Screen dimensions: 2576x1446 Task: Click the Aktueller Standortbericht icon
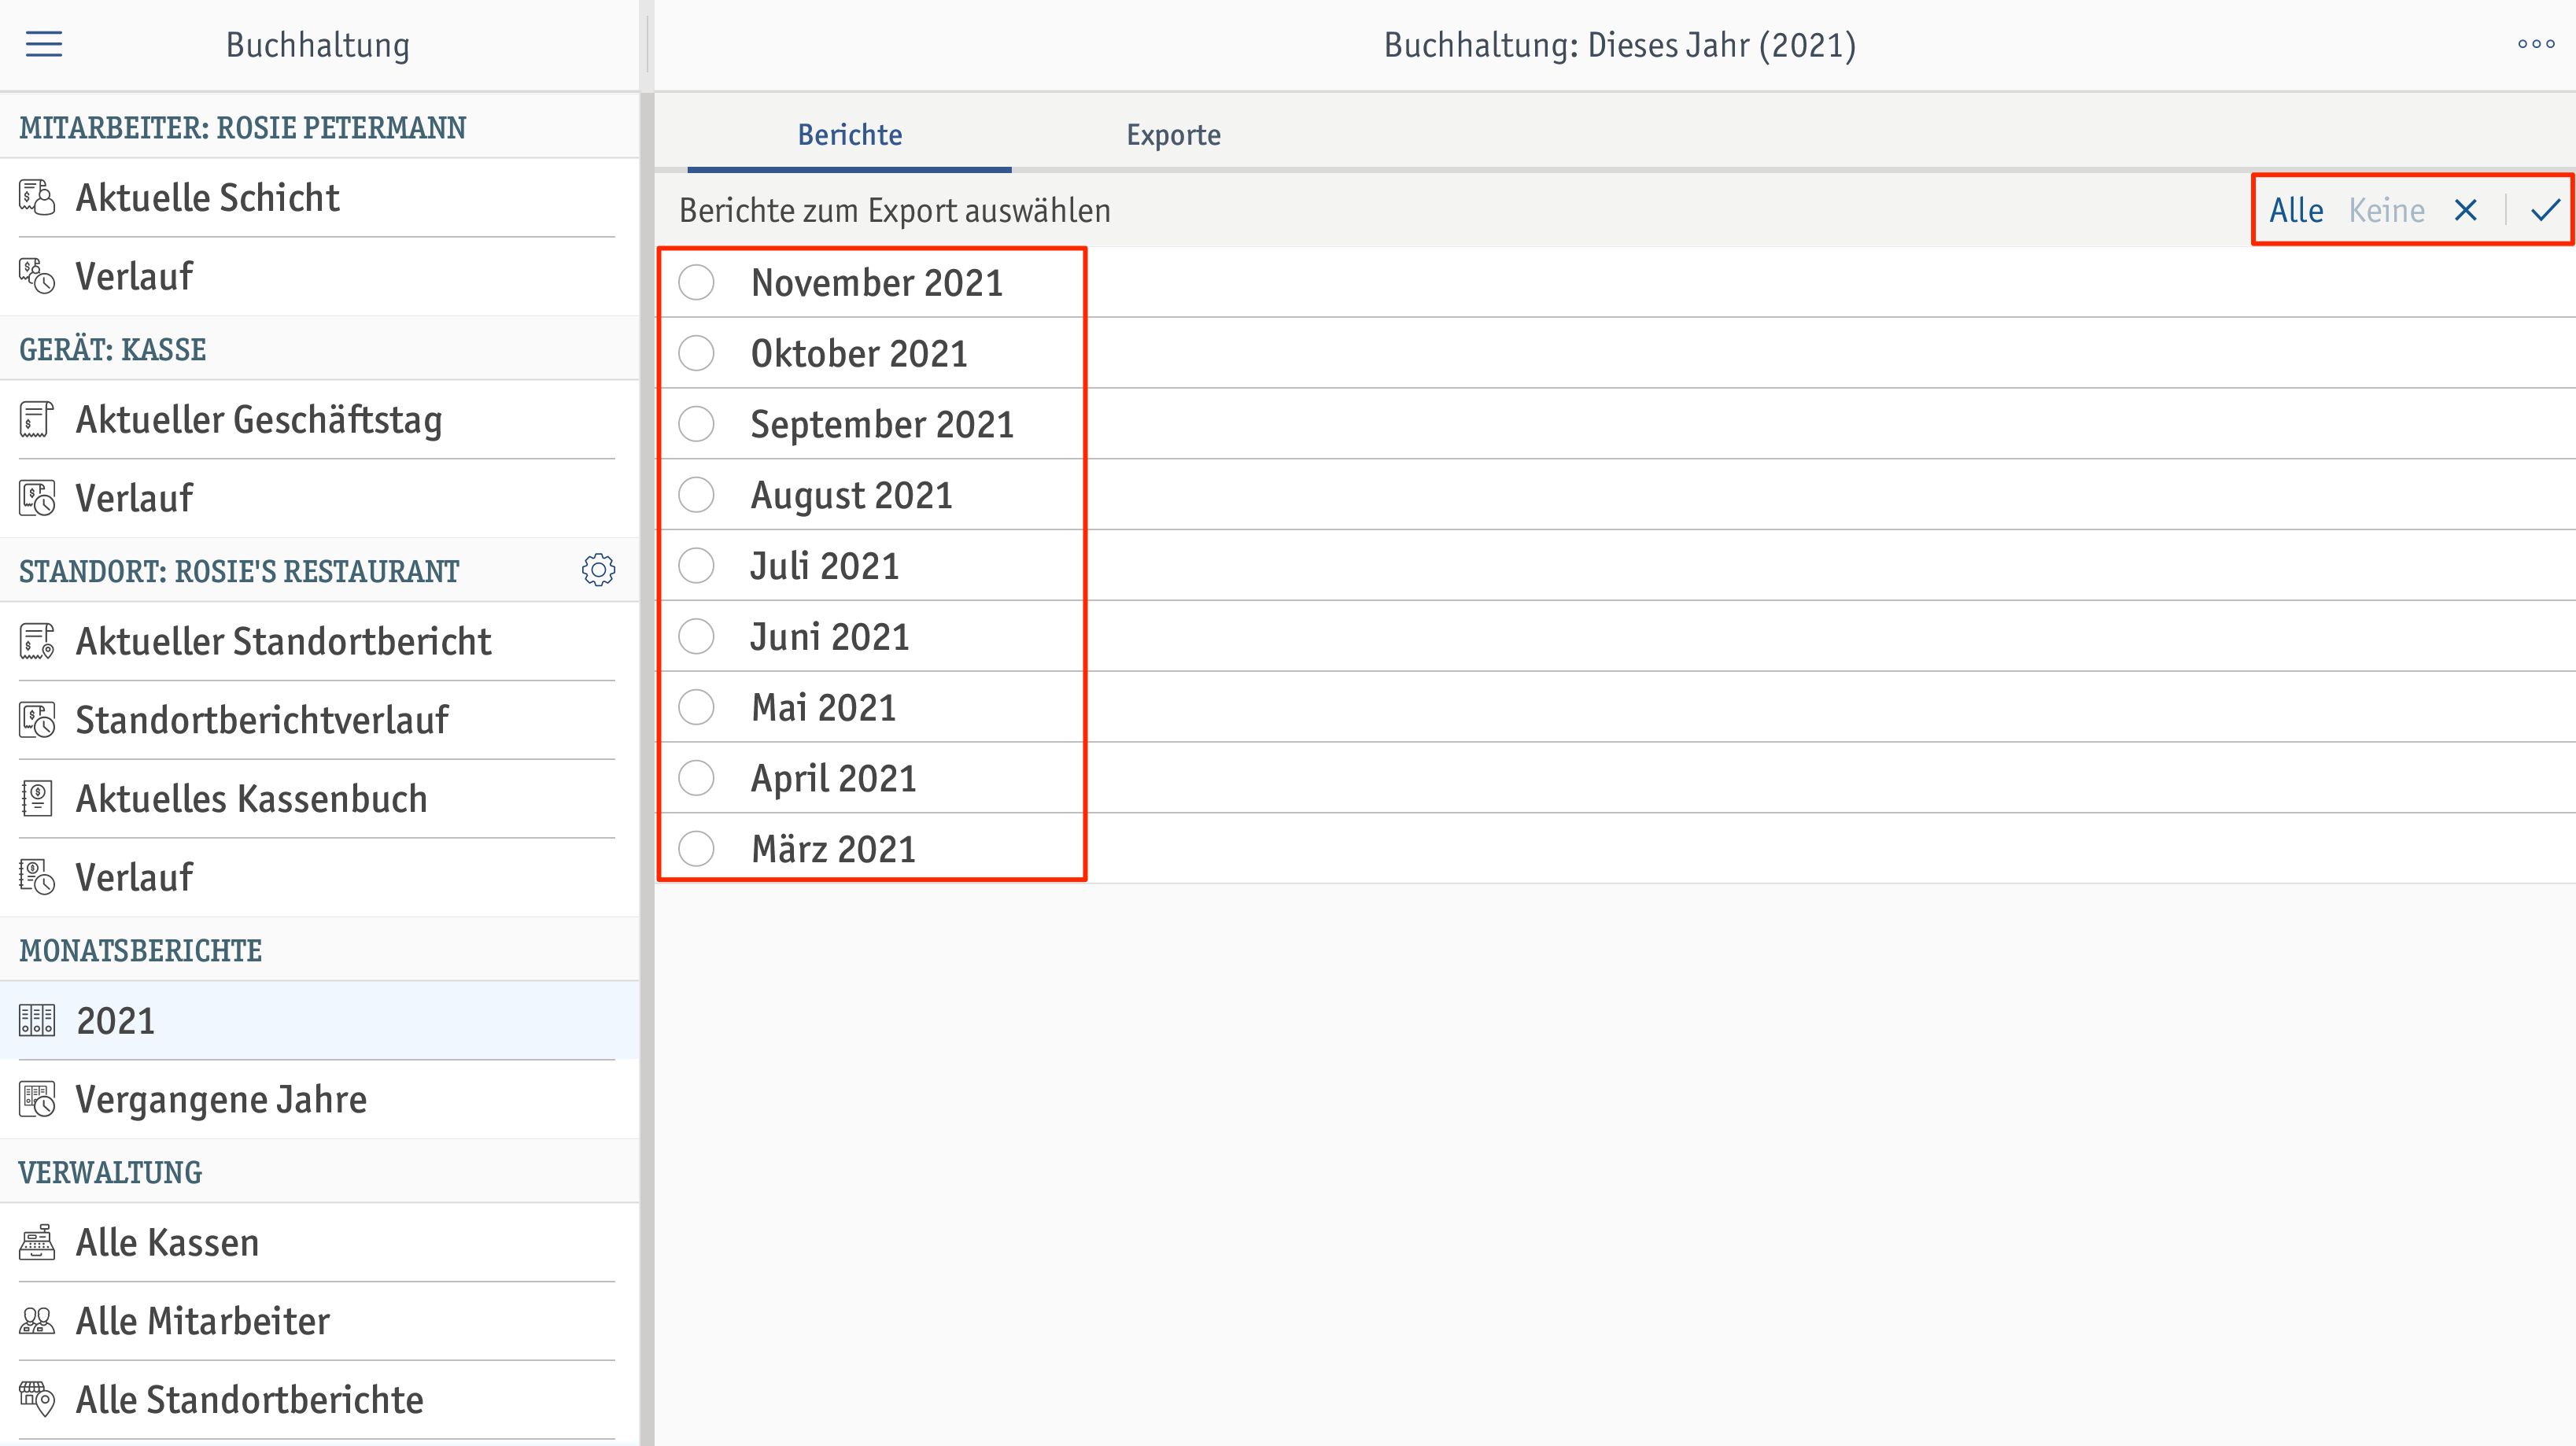pyautogui.click(x=37, y=641)
